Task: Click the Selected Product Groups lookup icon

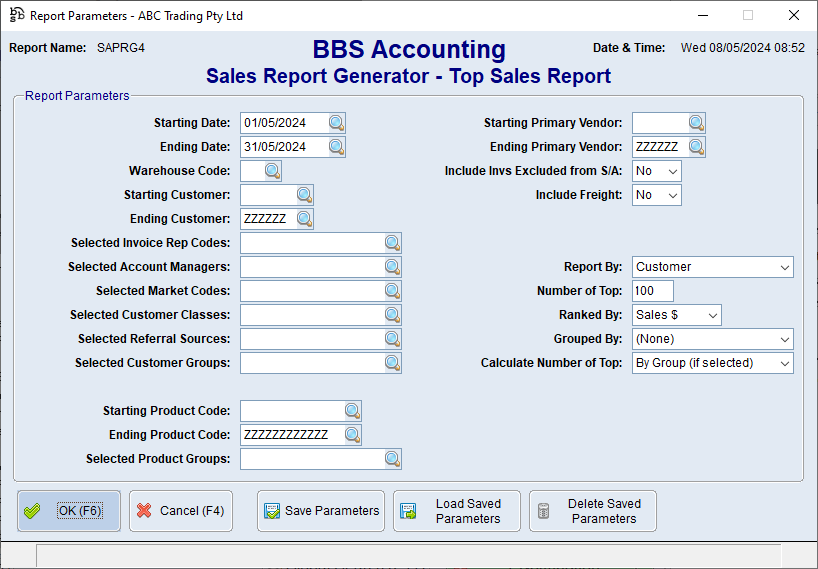Action: coord(393,459)
